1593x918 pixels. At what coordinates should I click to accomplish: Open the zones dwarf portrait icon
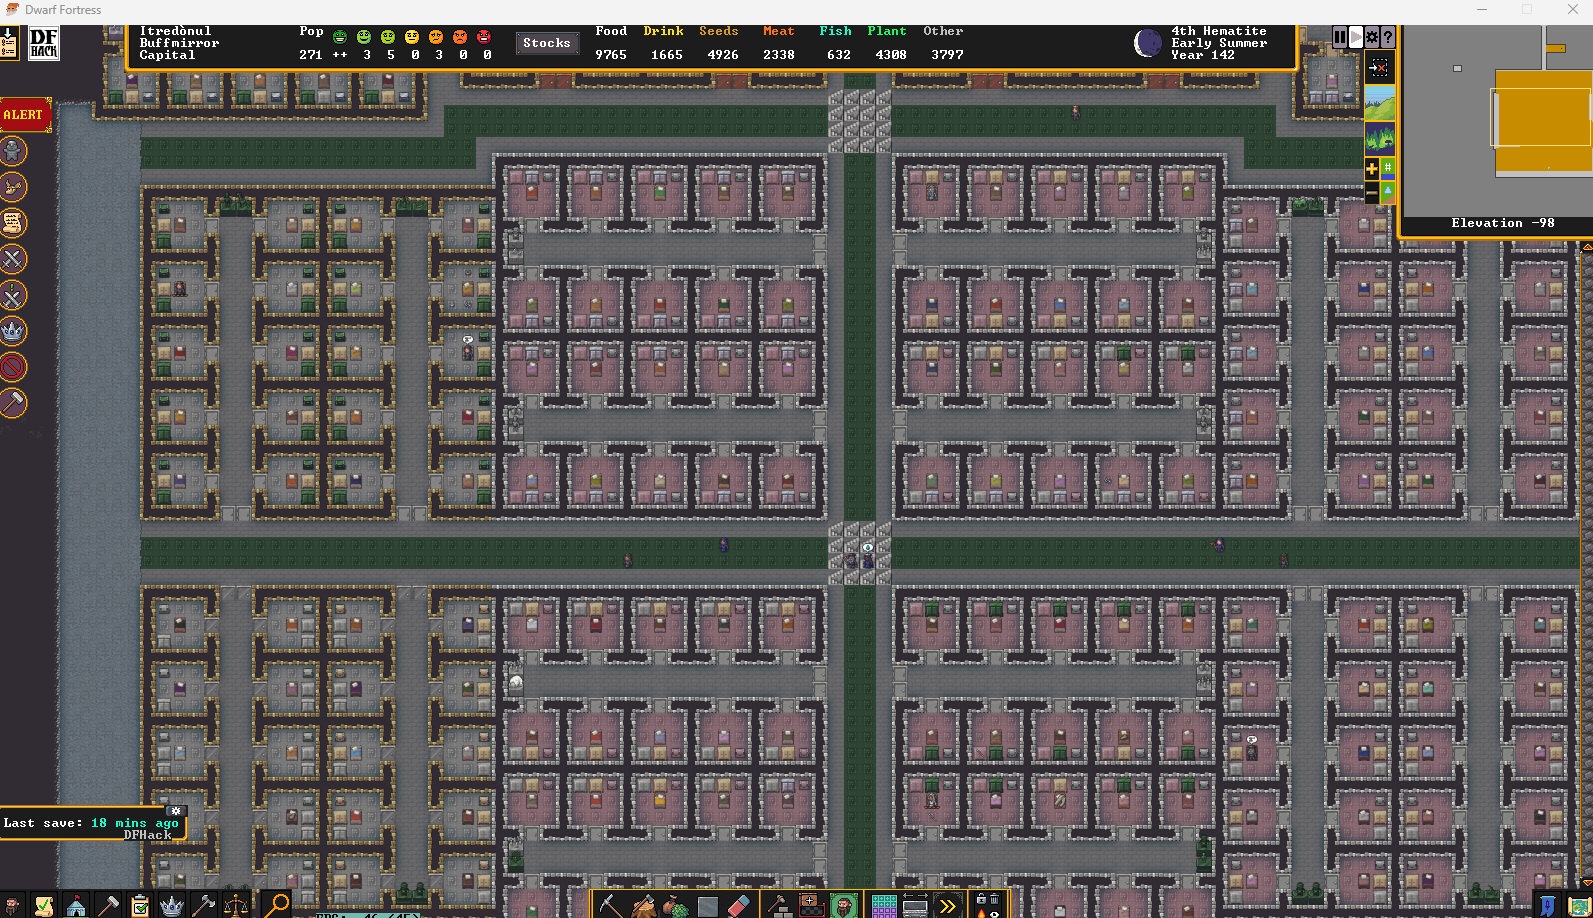coord(845,906)
